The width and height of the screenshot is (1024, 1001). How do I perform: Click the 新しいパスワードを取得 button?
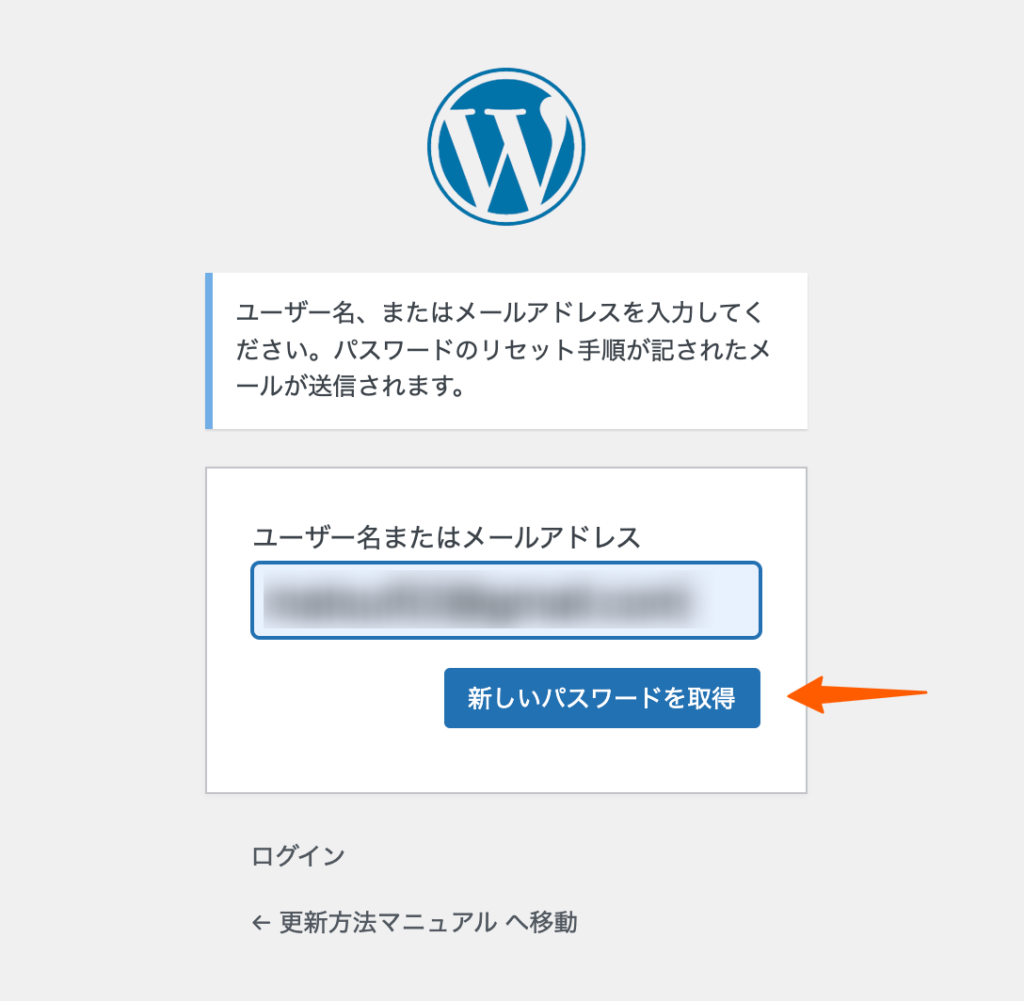click(602, 697)
